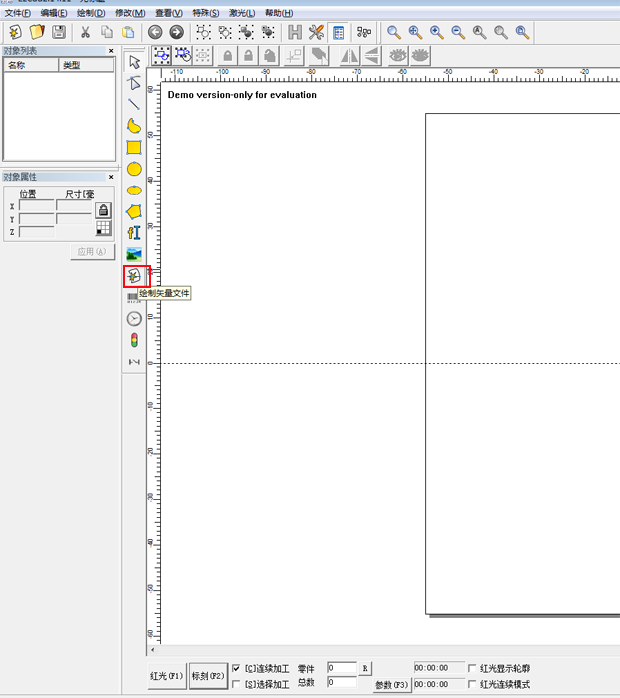
Task: Open a file with the folder icon
Action: point(37,32)
